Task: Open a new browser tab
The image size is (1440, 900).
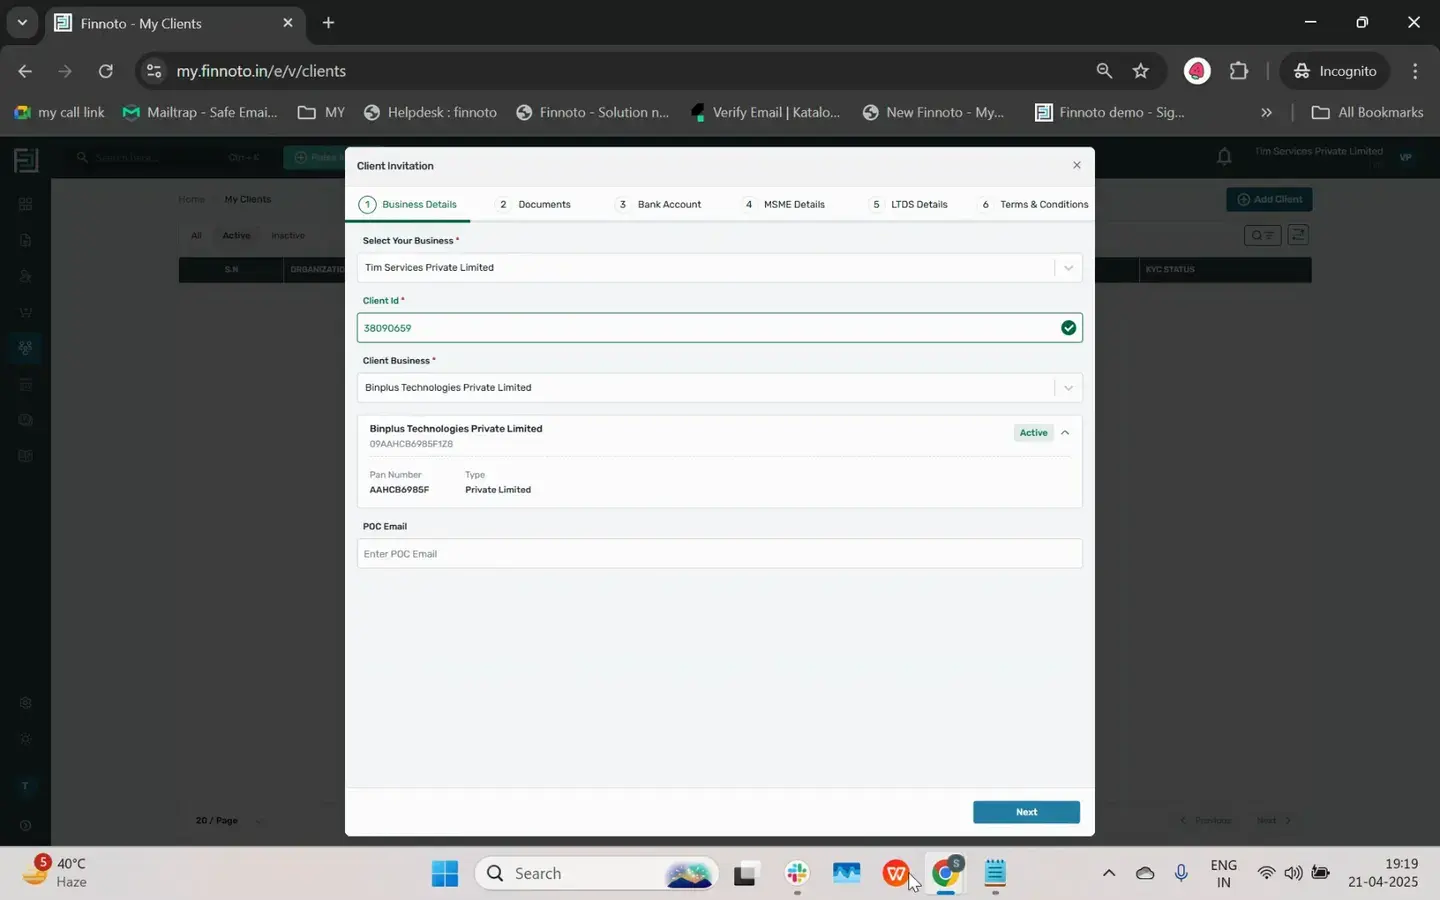Action: pos(328,22)
